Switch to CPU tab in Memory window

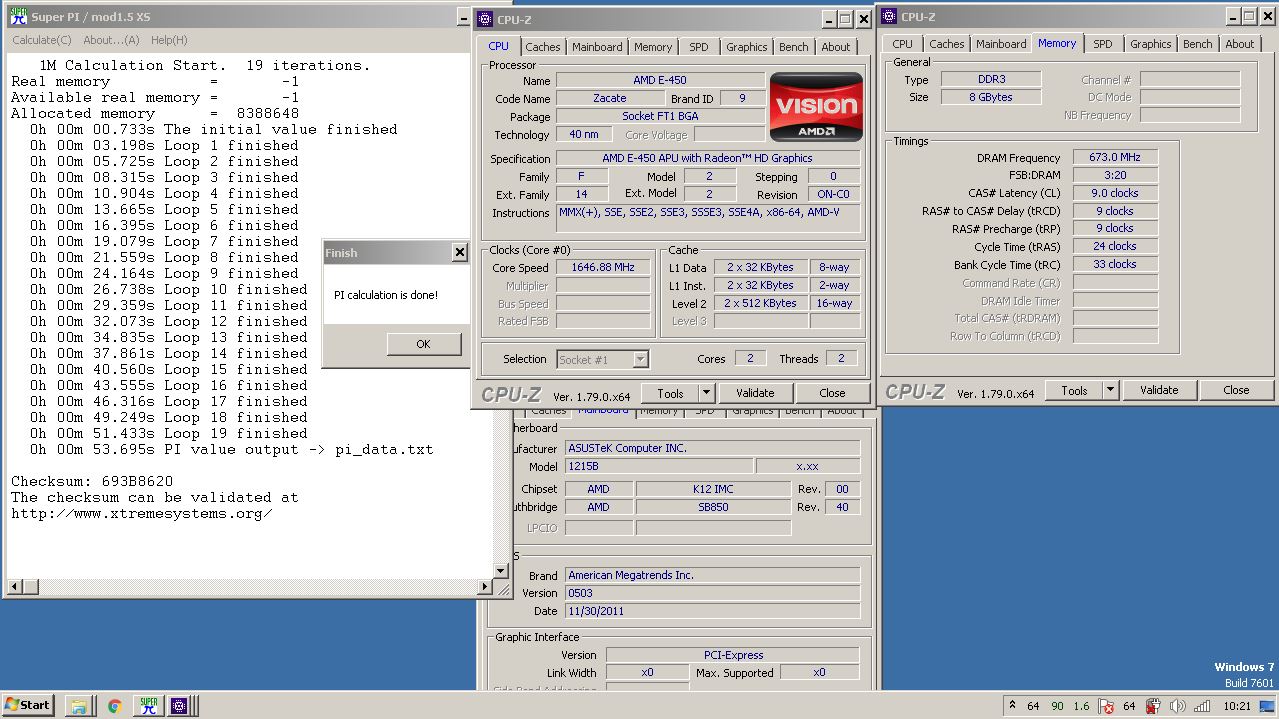pyautogui.click(x=903, y=44)
